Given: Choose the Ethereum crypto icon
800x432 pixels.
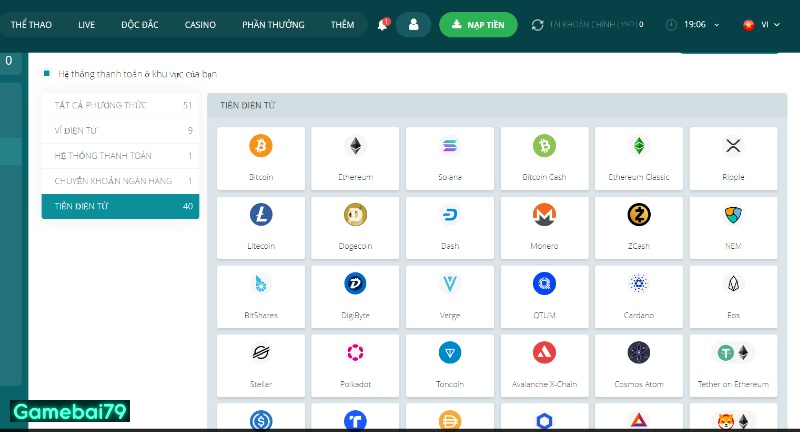Looking at the screenshot, I should (x=355, y=146).
